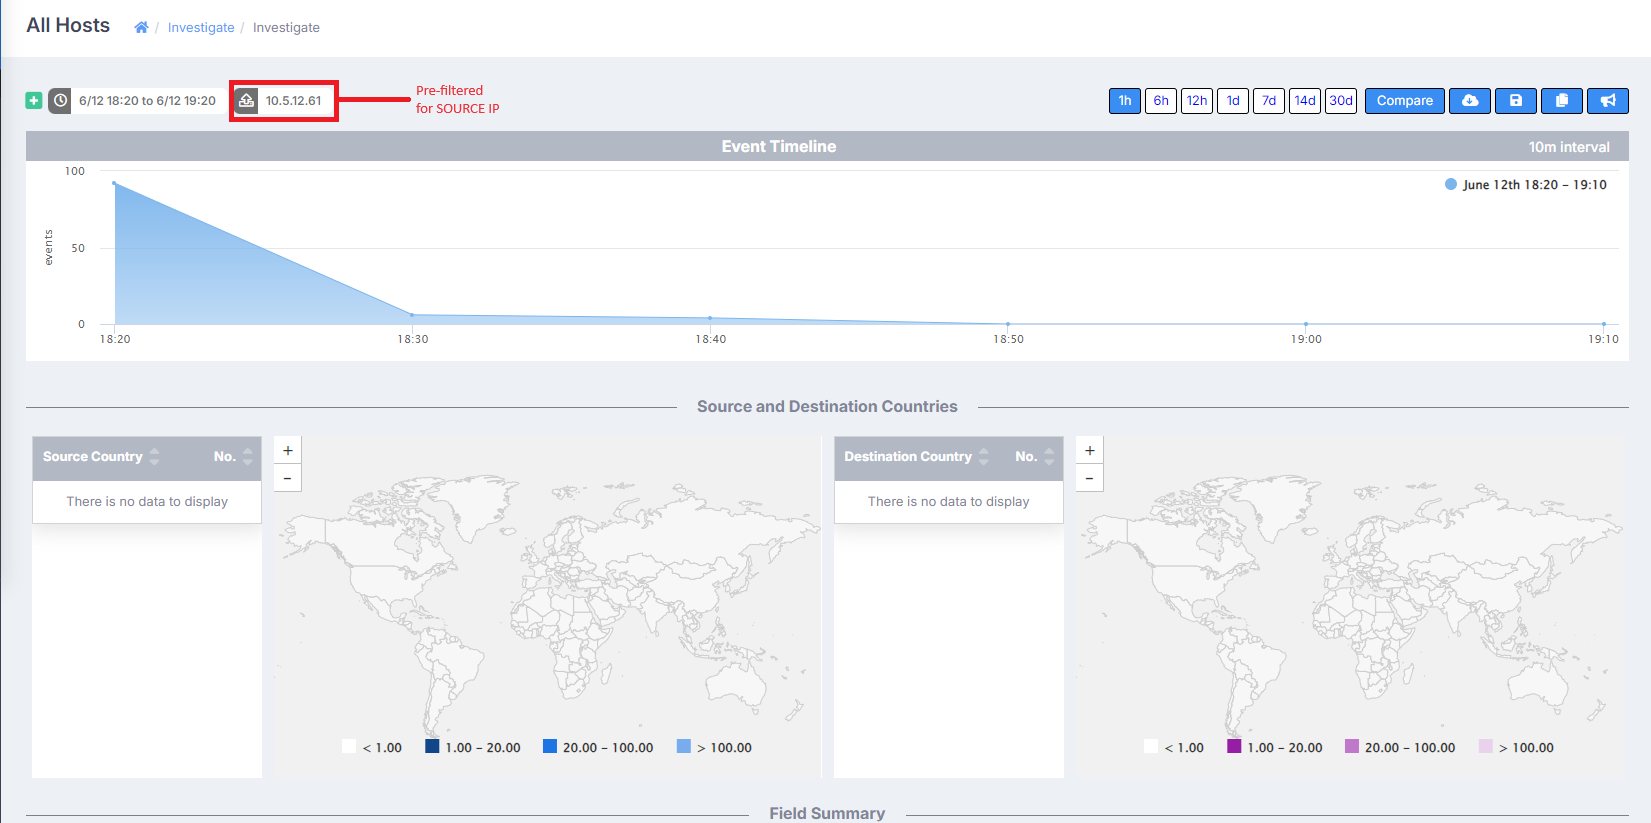Sort by Destination Country column
This screenshot has width=1651, height=823.
tap(916, 456)
